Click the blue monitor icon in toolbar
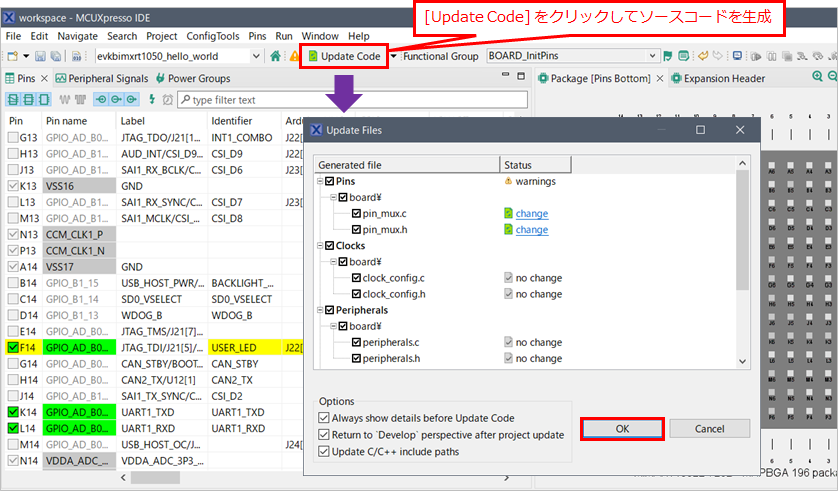 (738, 56)
